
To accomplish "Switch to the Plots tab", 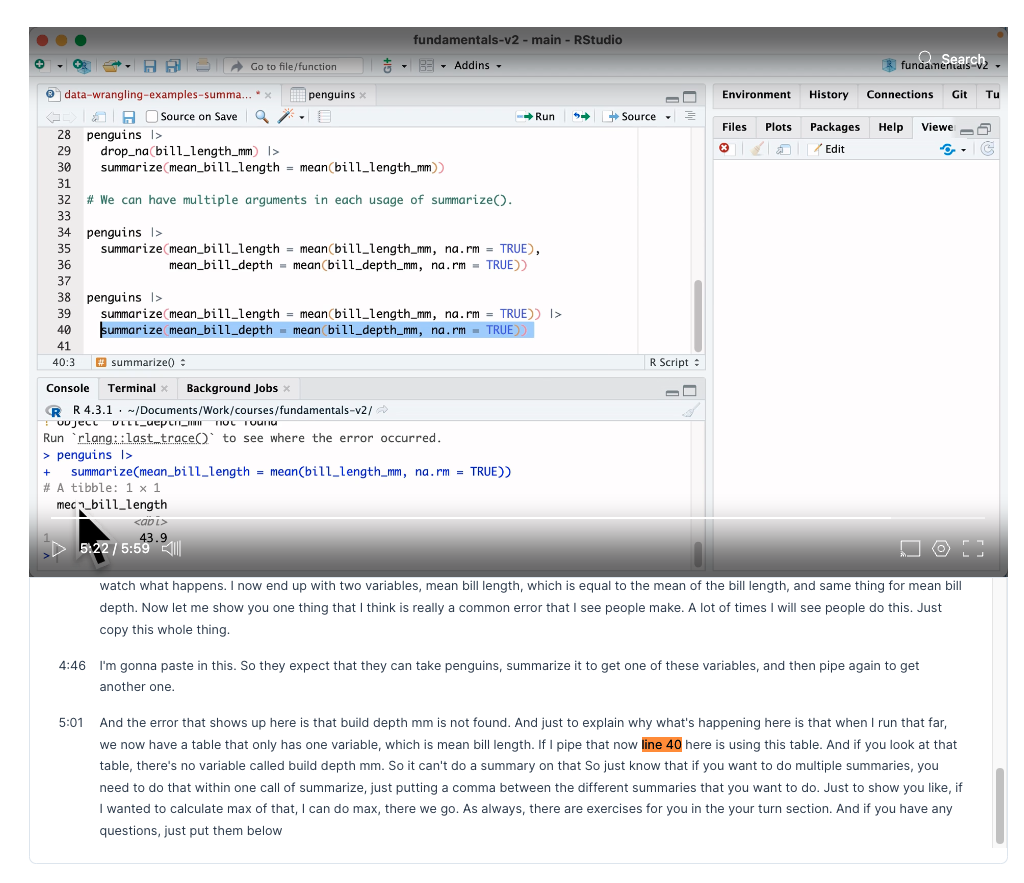I will [x=778, y=127].
